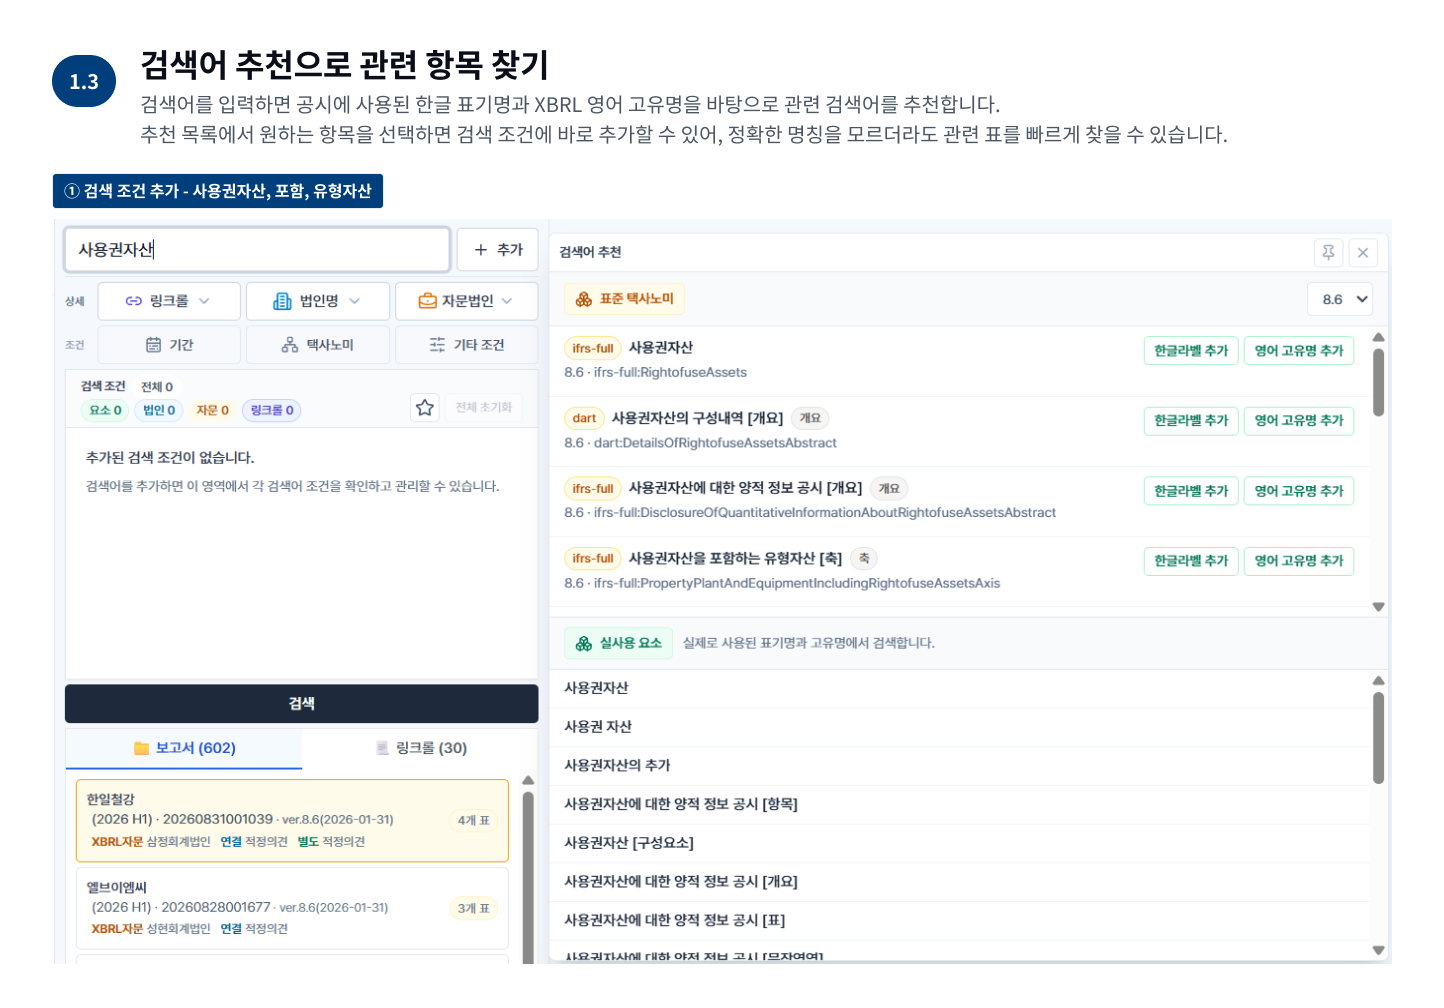The width and height of the screenshot is (1444, 1008).
Task: Click the 표준 택사노미 section badge
Action: 625,299
